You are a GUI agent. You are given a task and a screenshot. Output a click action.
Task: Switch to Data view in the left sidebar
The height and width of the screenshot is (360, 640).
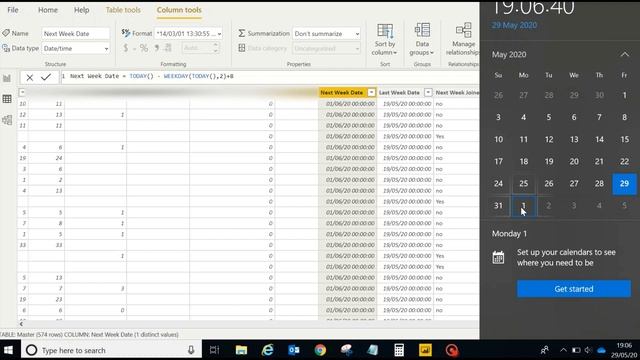7,99
